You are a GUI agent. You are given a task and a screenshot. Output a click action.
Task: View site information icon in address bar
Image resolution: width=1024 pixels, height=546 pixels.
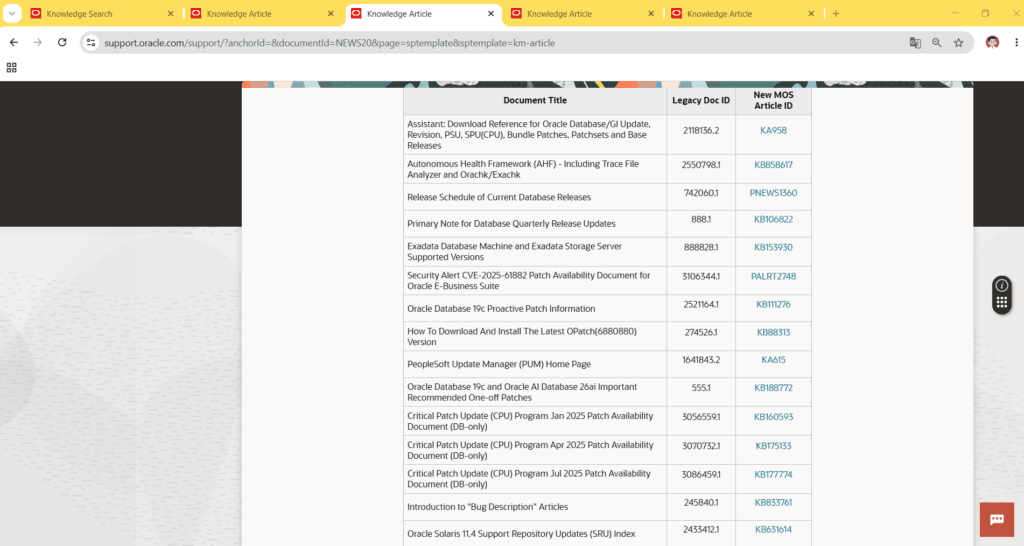(91, 42)
